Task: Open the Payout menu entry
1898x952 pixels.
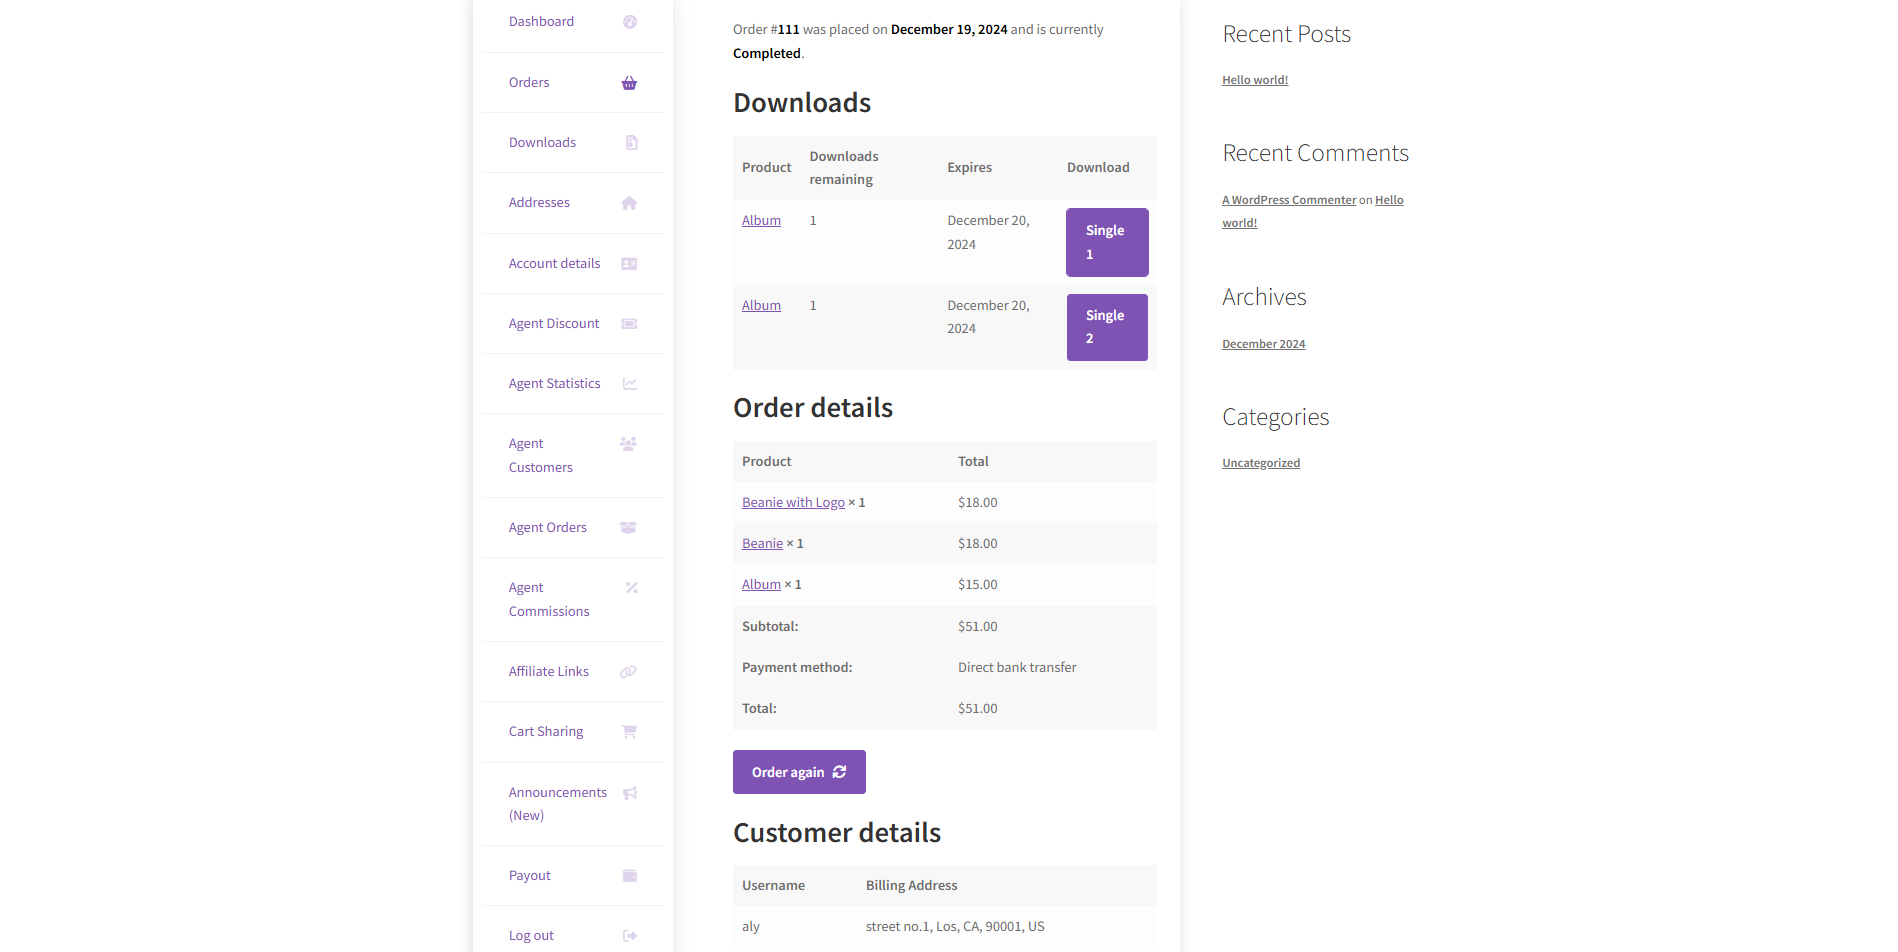Action: 530,876
